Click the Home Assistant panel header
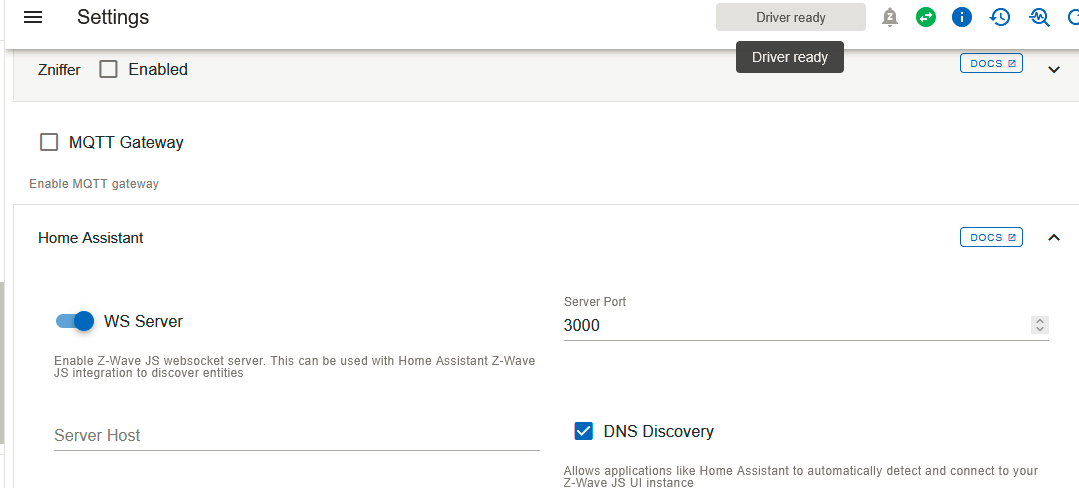This screenshot has height=488, width=1079. coord(400,238)
